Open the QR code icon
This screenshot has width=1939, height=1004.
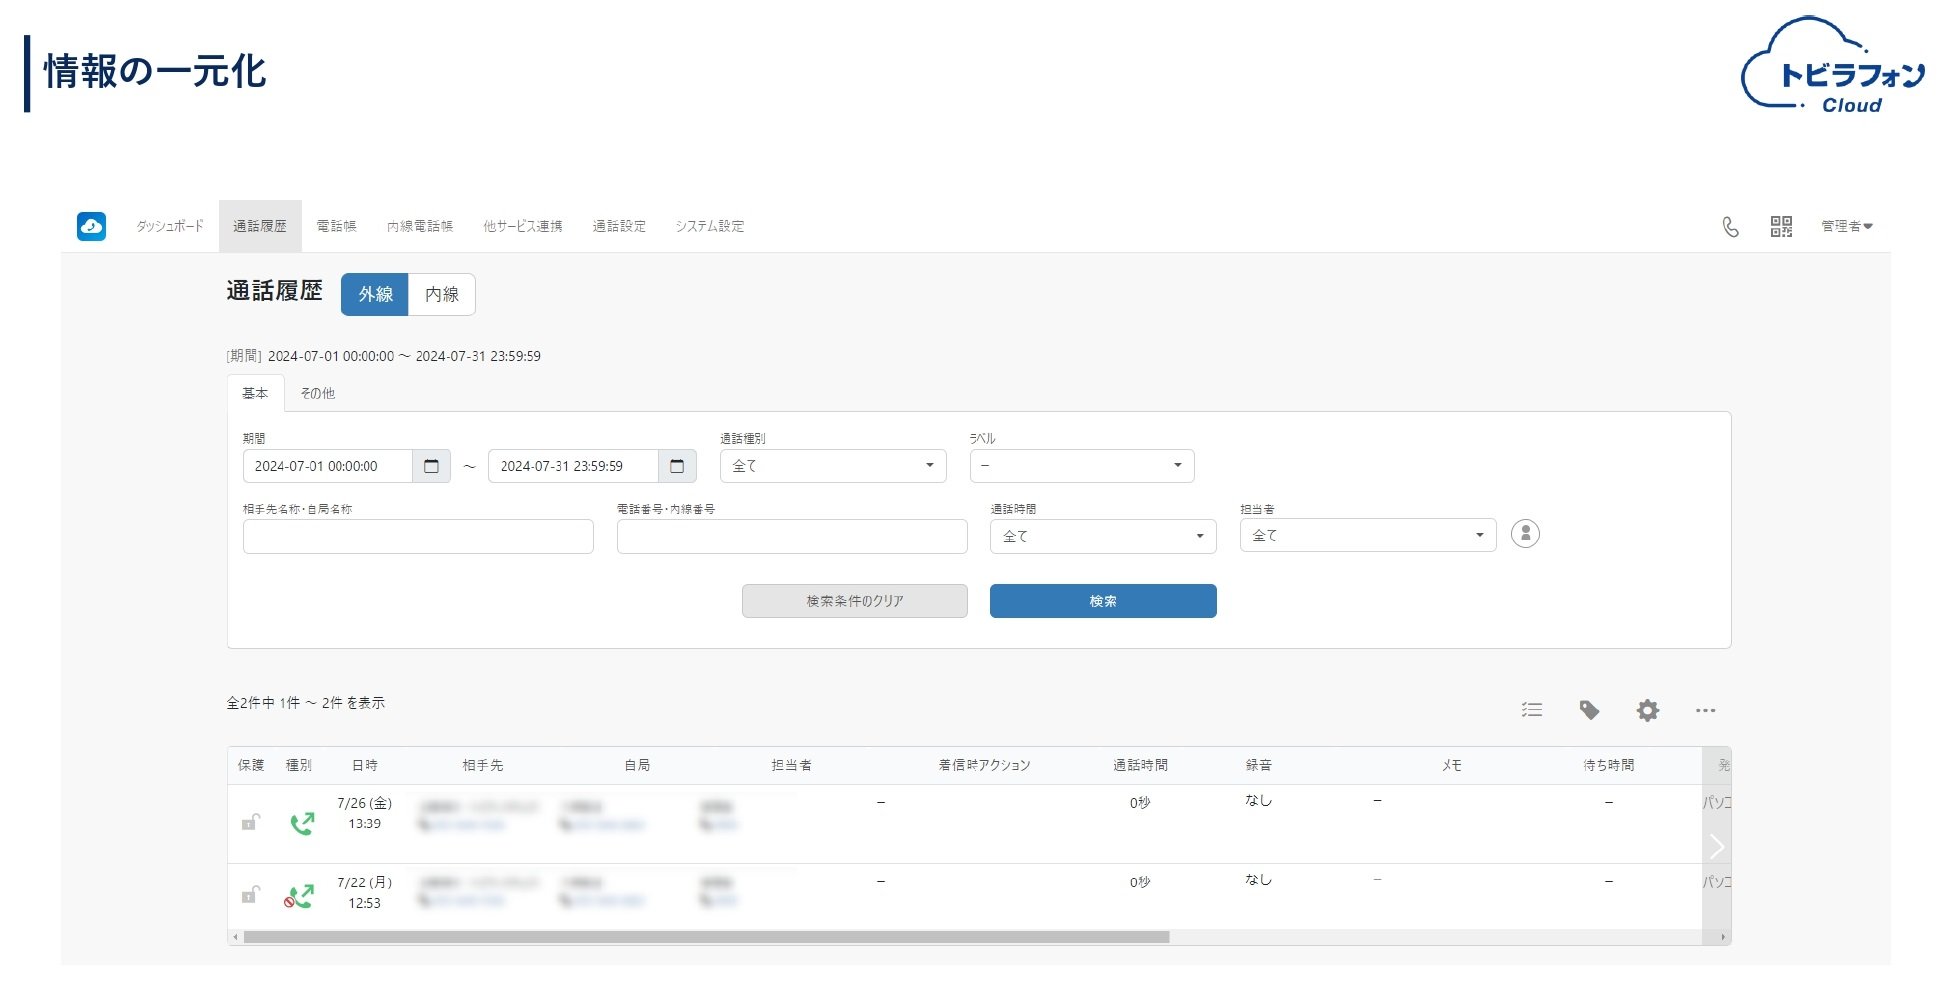1781,227
